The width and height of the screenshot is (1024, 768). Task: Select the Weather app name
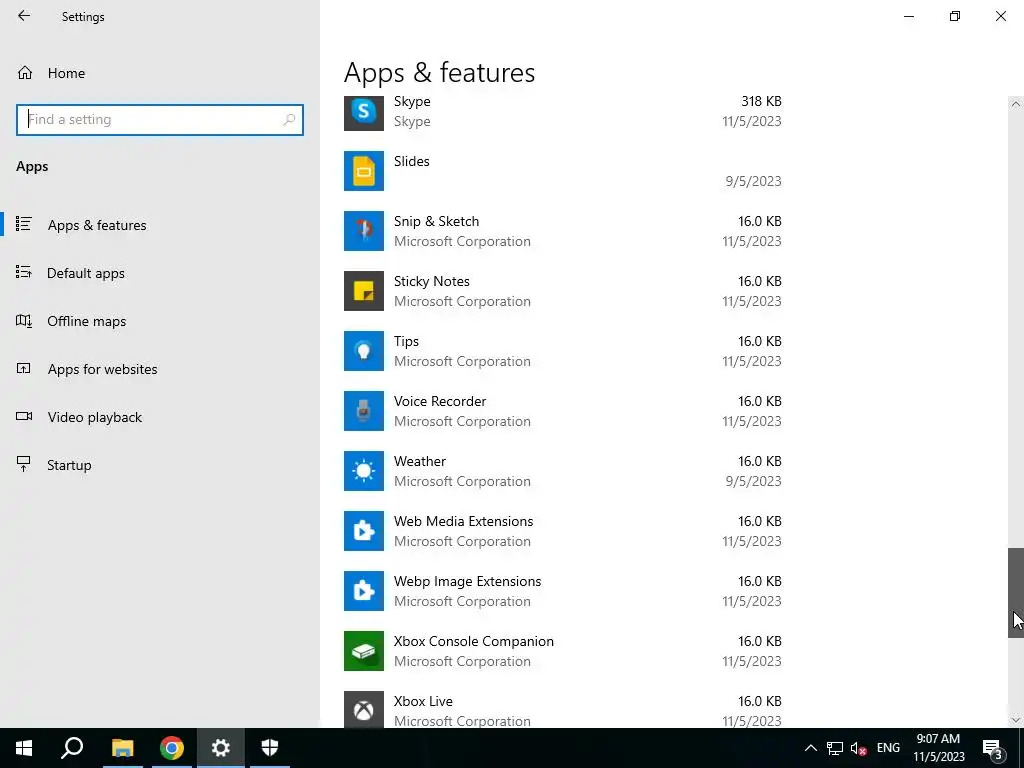420,462
